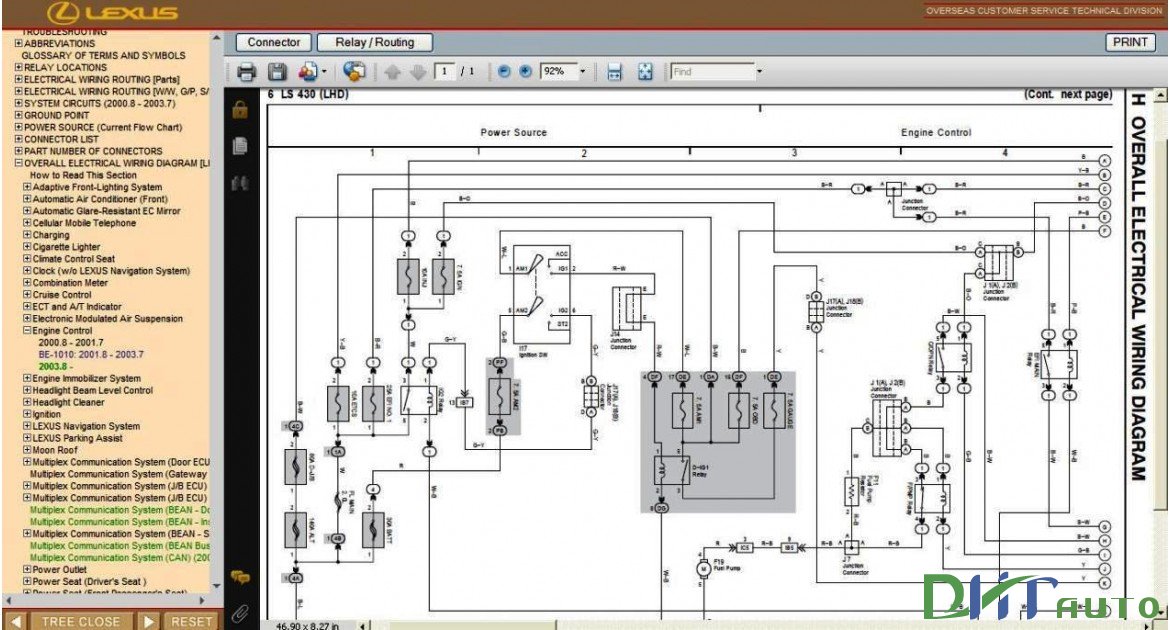
Task: Click the right arrow beside RESET
Action: [148, 621]
